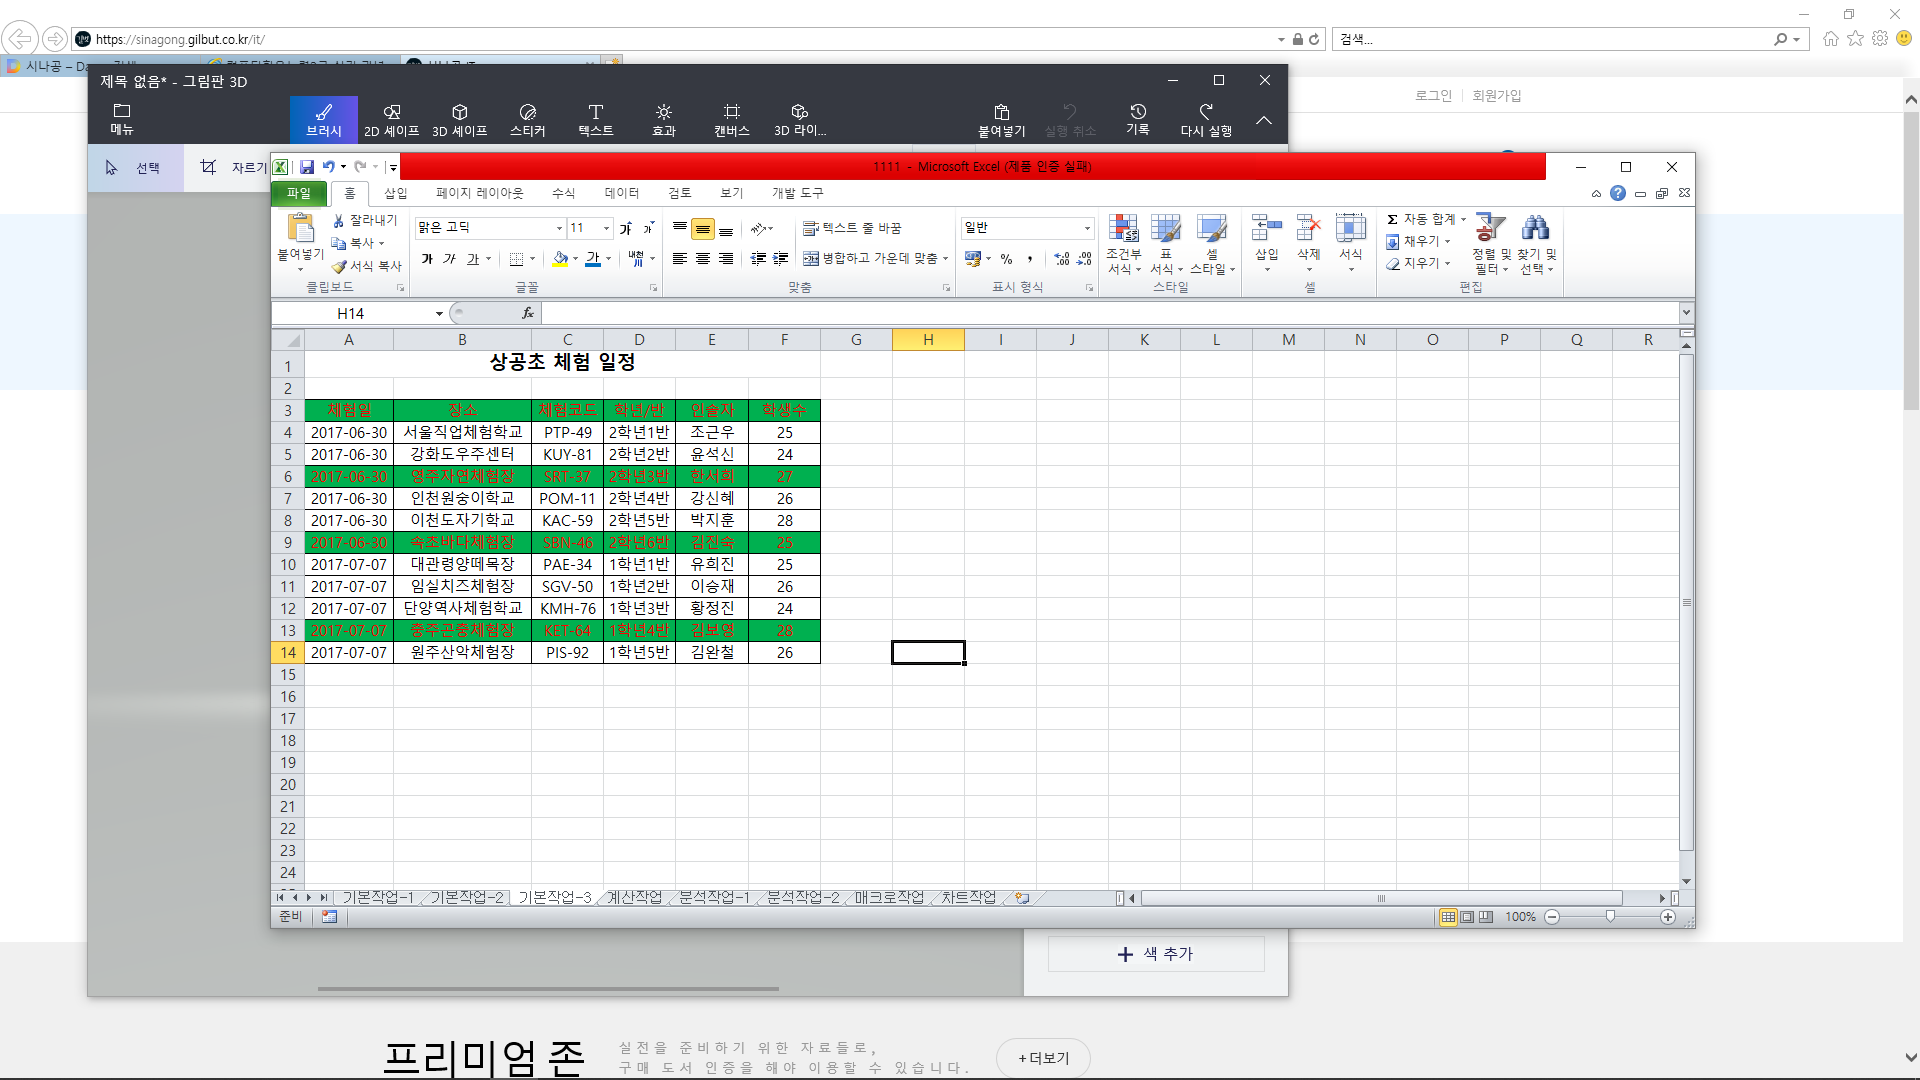The width and height of the screenshot is (1920, 1080).
Task: Click the fill color paint bucket icon
Action: click(x=560, y=259)
